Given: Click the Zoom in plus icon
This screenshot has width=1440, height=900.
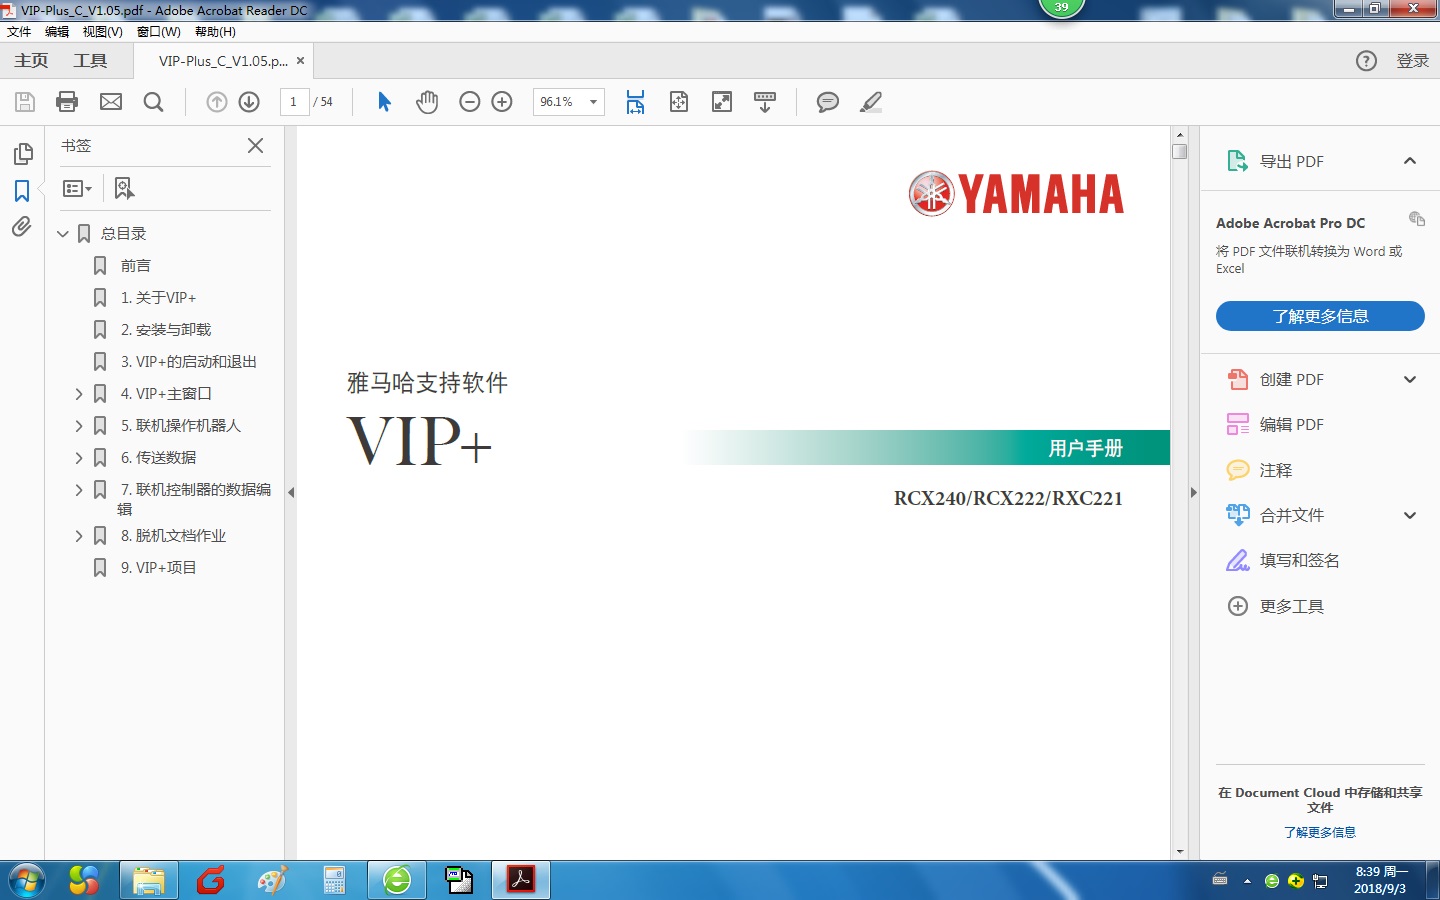Looking at the screenshot, I should 502,102.
